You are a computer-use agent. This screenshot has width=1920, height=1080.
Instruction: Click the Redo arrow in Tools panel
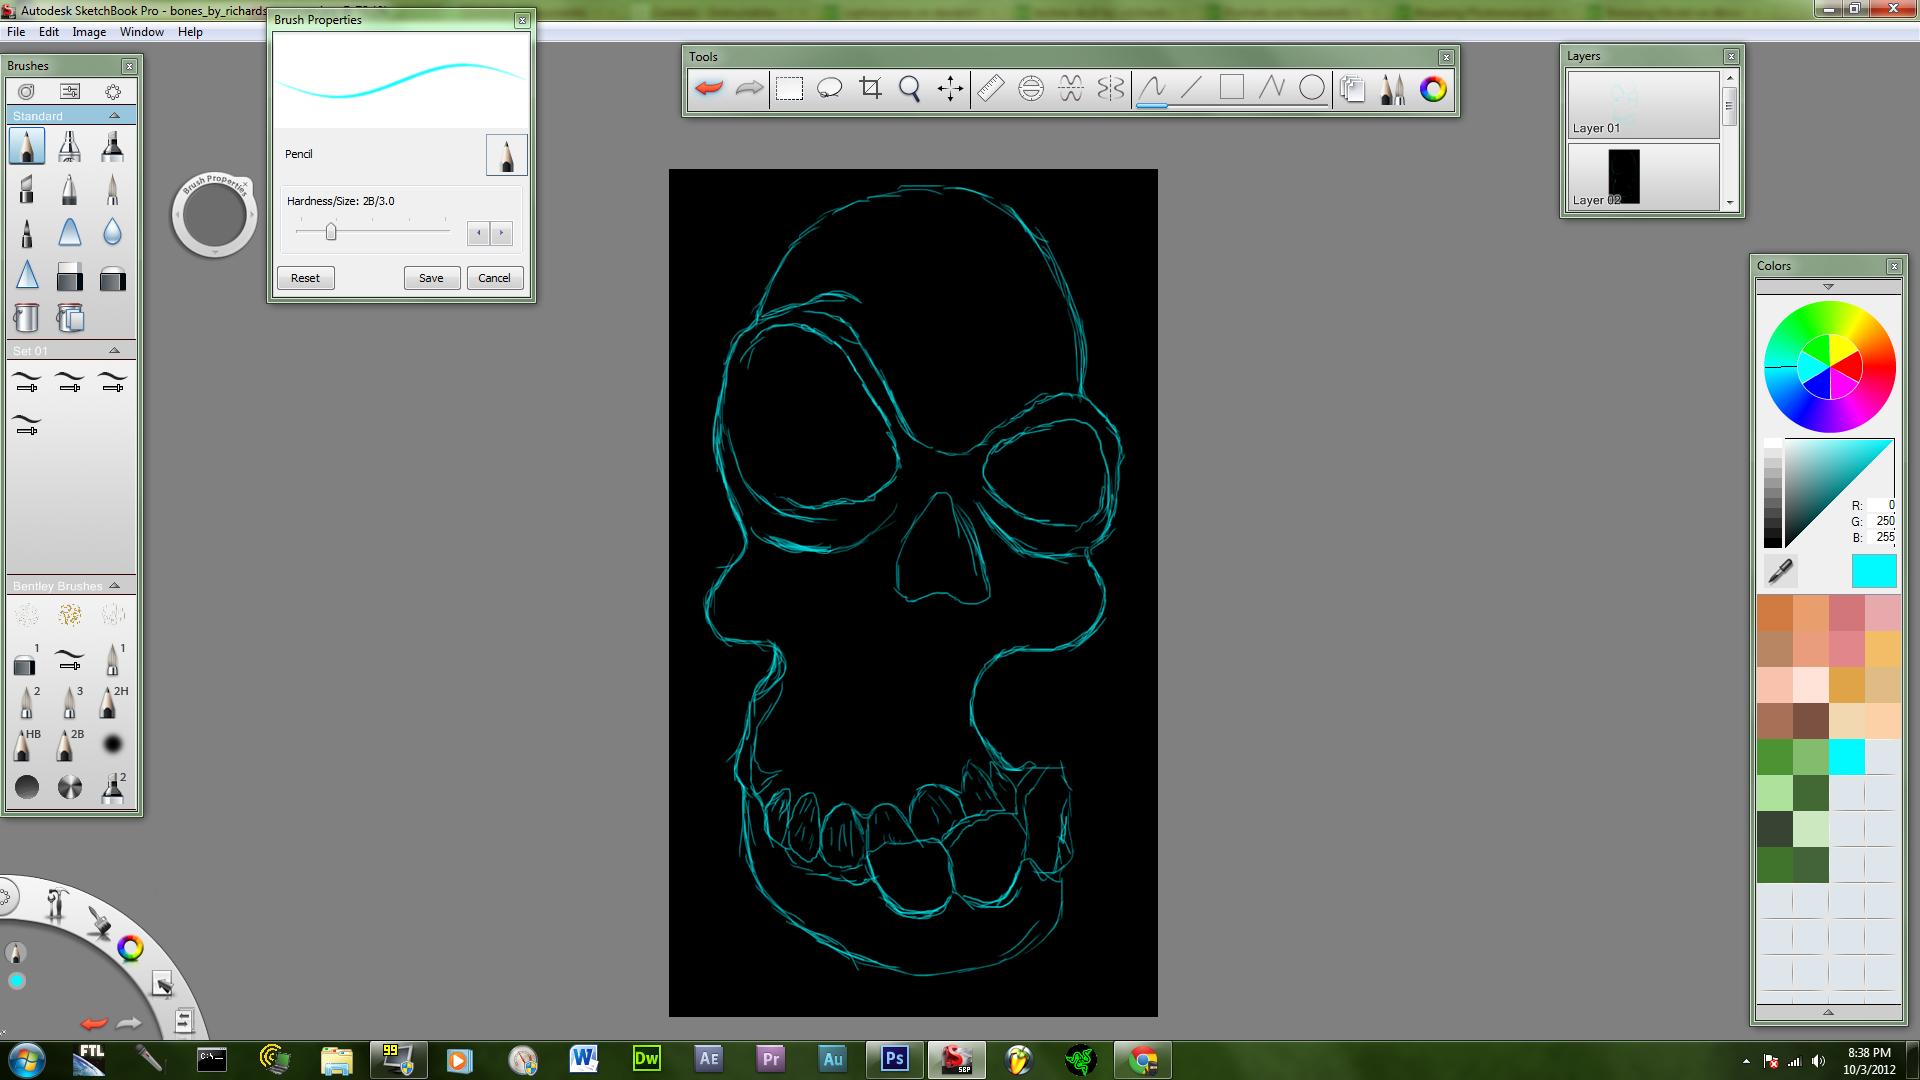pos(749,89)
